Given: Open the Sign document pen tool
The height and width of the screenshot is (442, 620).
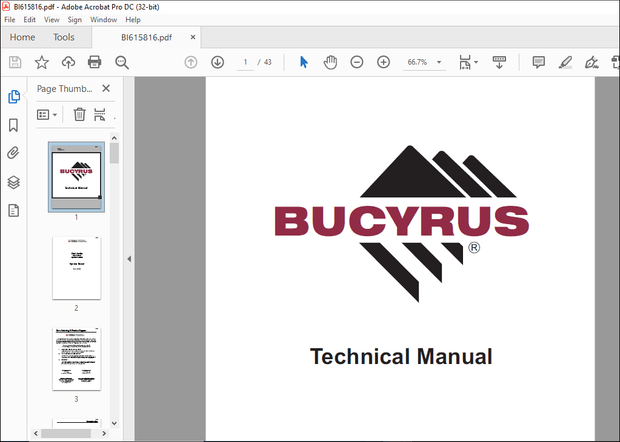Looking at the screenshot, I should point(592,62).
